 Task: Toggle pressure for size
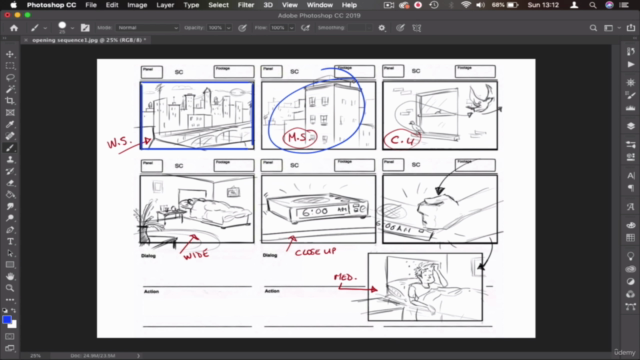click(x=400, y=28)
